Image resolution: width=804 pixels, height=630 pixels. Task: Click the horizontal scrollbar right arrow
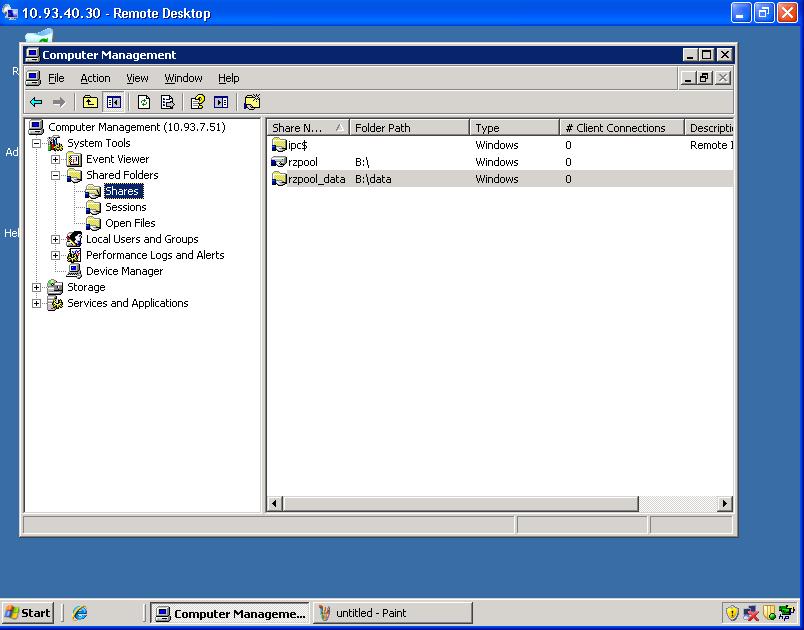click(x=725, y=504)
